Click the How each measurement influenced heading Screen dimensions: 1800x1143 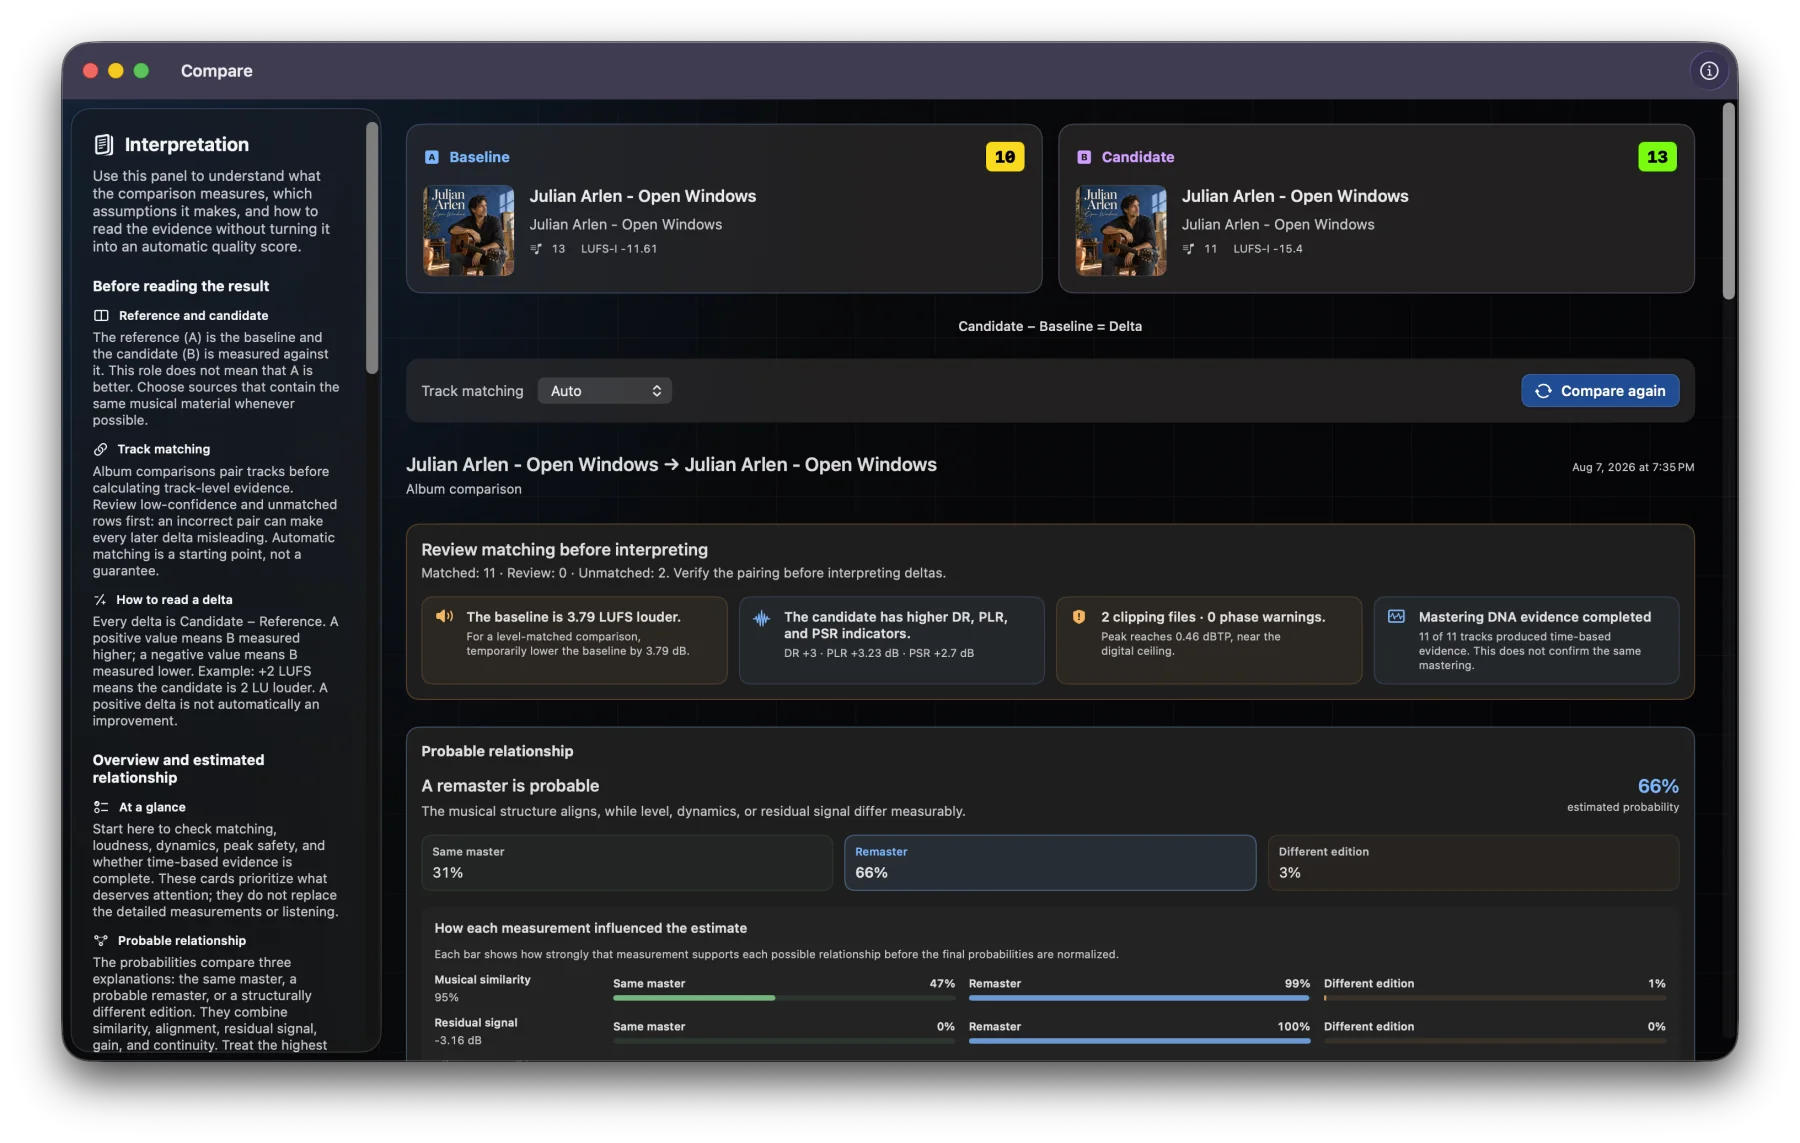pyautogui.click(x=591, y=929)
